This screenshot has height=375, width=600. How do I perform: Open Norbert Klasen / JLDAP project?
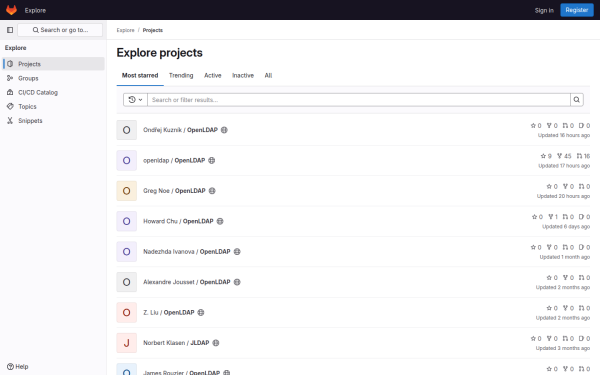pos(176,343)
